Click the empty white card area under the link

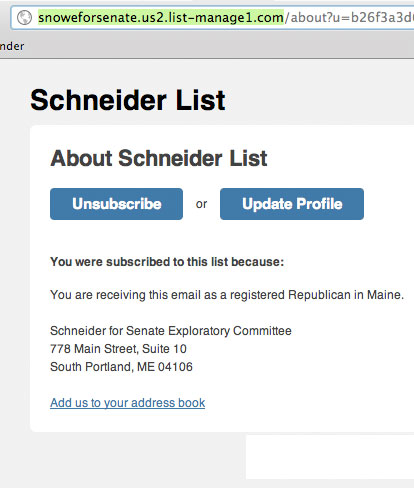pyautogui.click(x=220, y=421)
